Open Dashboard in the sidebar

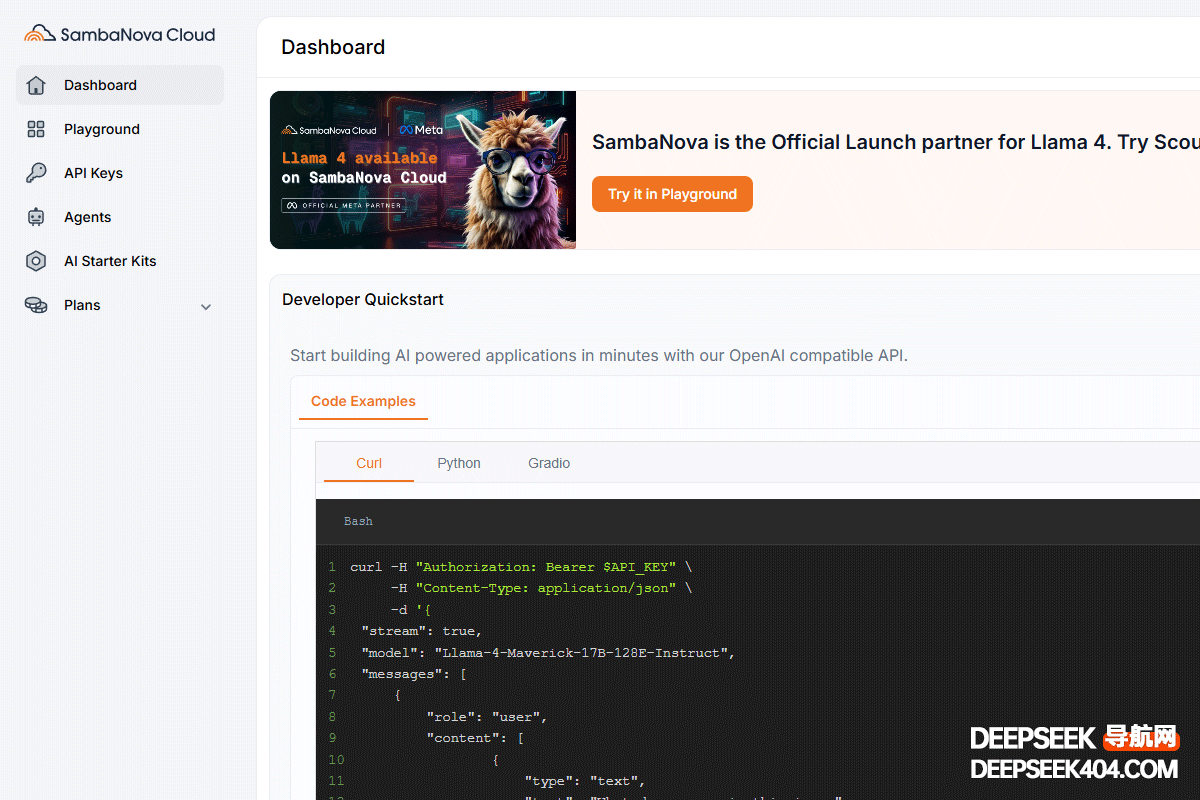120,85
